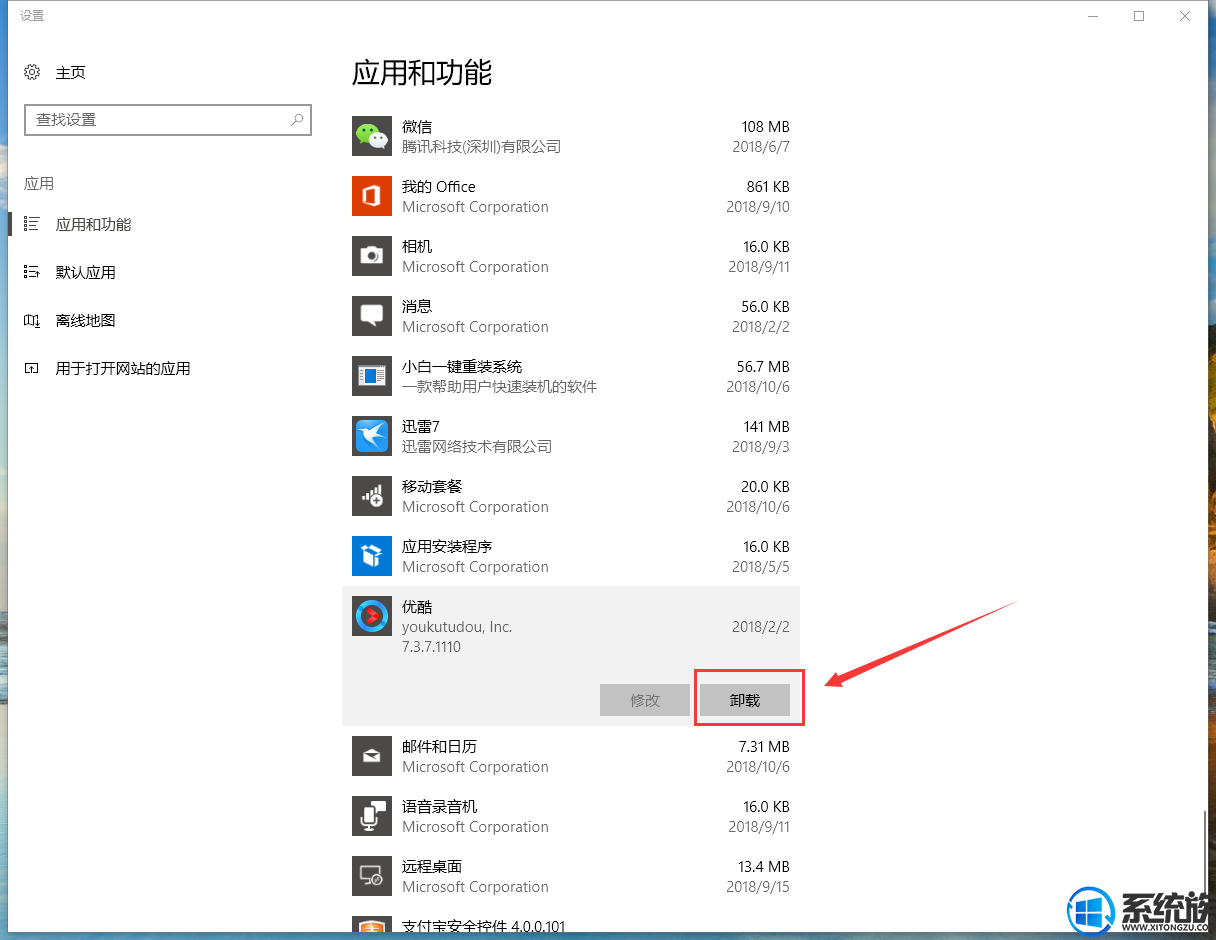
Task: Click the 优酷 Youku app icon
Action: (x=372, y=616)
